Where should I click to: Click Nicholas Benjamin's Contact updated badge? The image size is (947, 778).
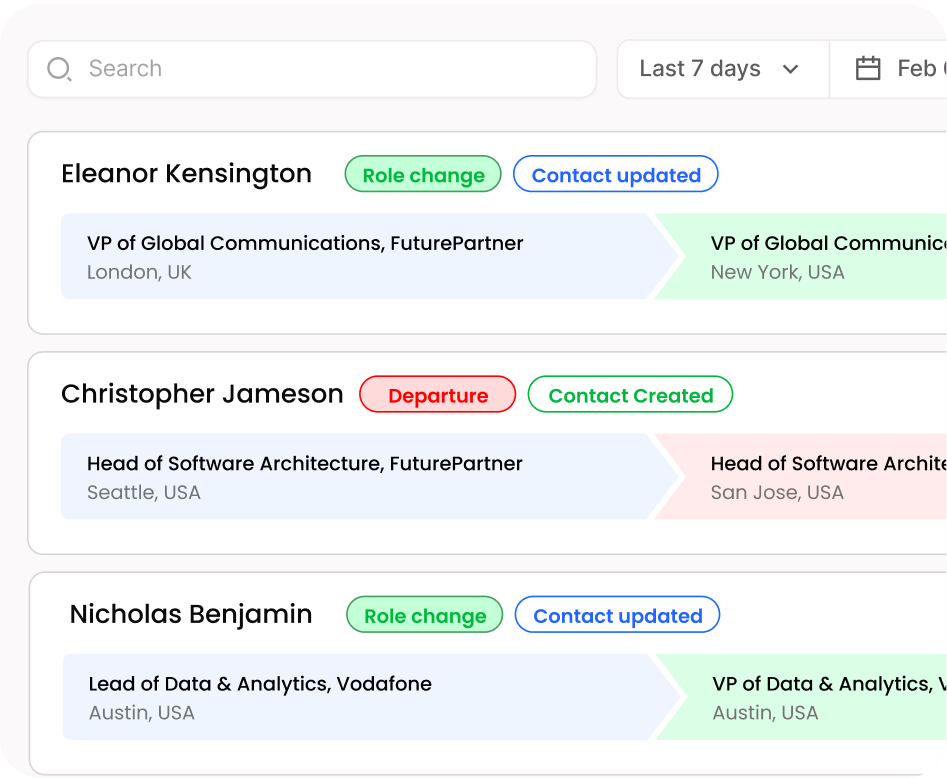pos(617,615)
